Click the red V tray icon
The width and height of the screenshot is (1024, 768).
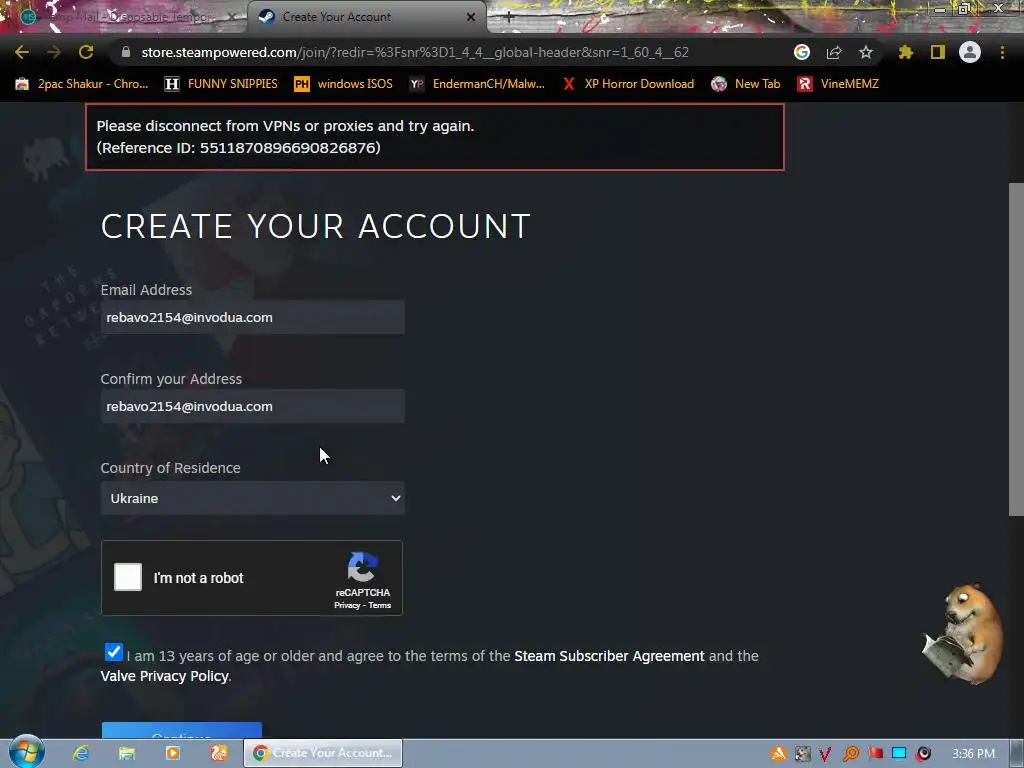825,754
